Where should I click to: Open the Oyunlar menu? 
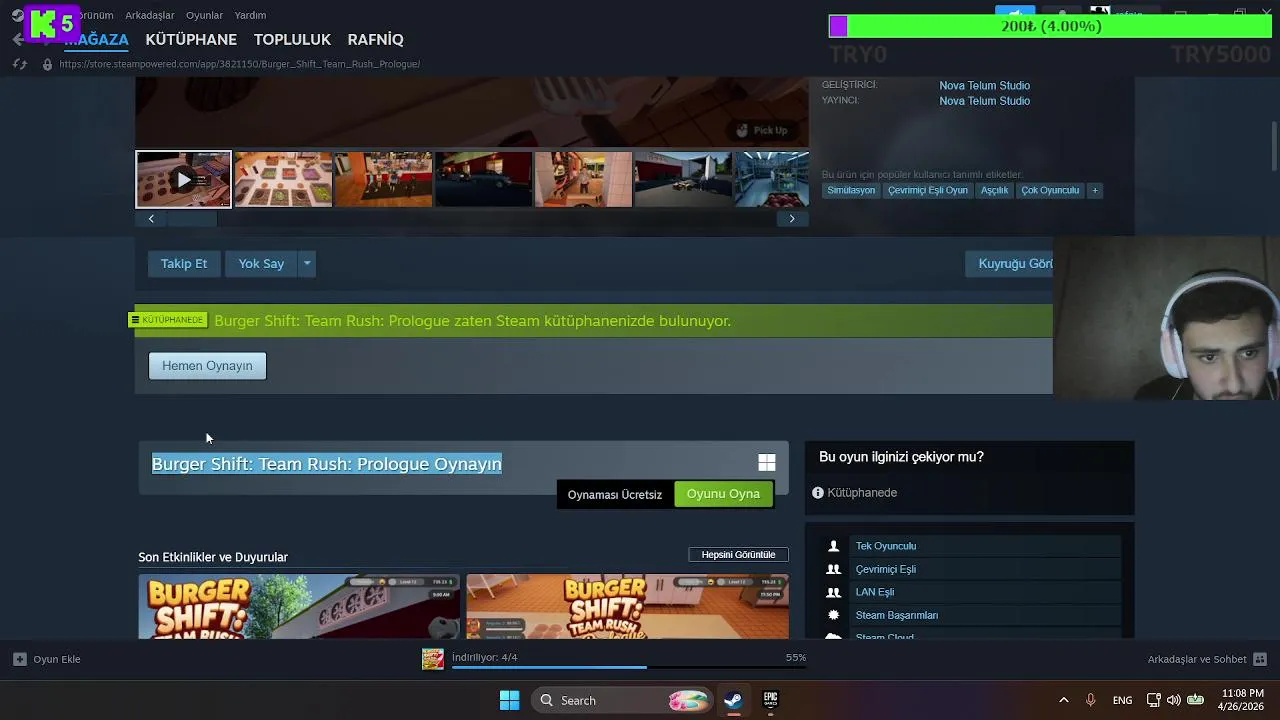tap(204, 15)
